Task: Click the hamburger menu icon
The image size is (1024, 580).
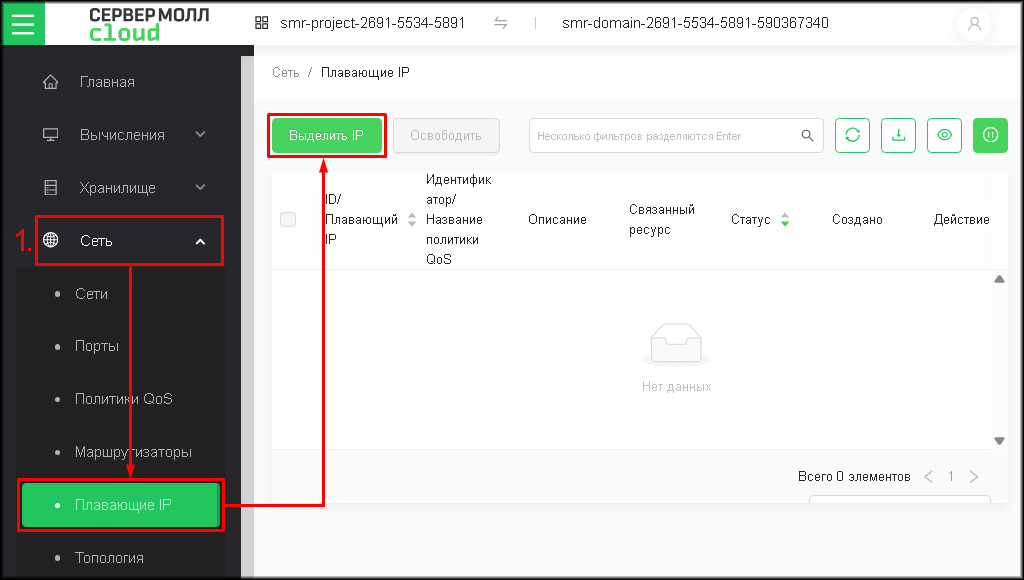Action: 22,23
